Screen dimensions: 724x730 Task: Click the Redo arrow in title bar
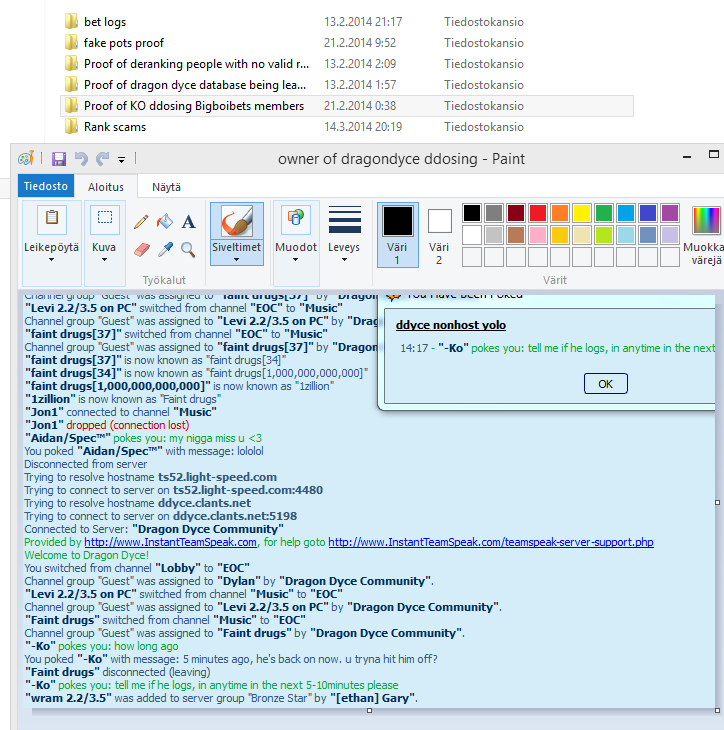(102, 159)
